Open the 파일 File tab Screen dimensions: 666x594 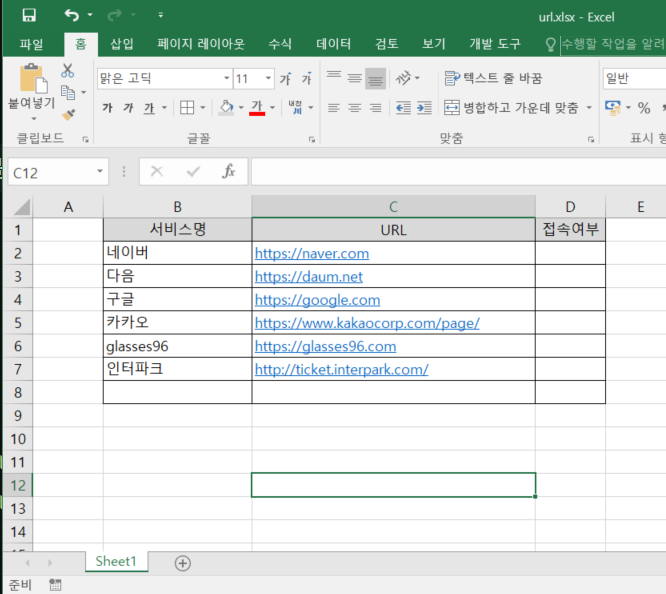pyautogui.click(x=31, y=44)
